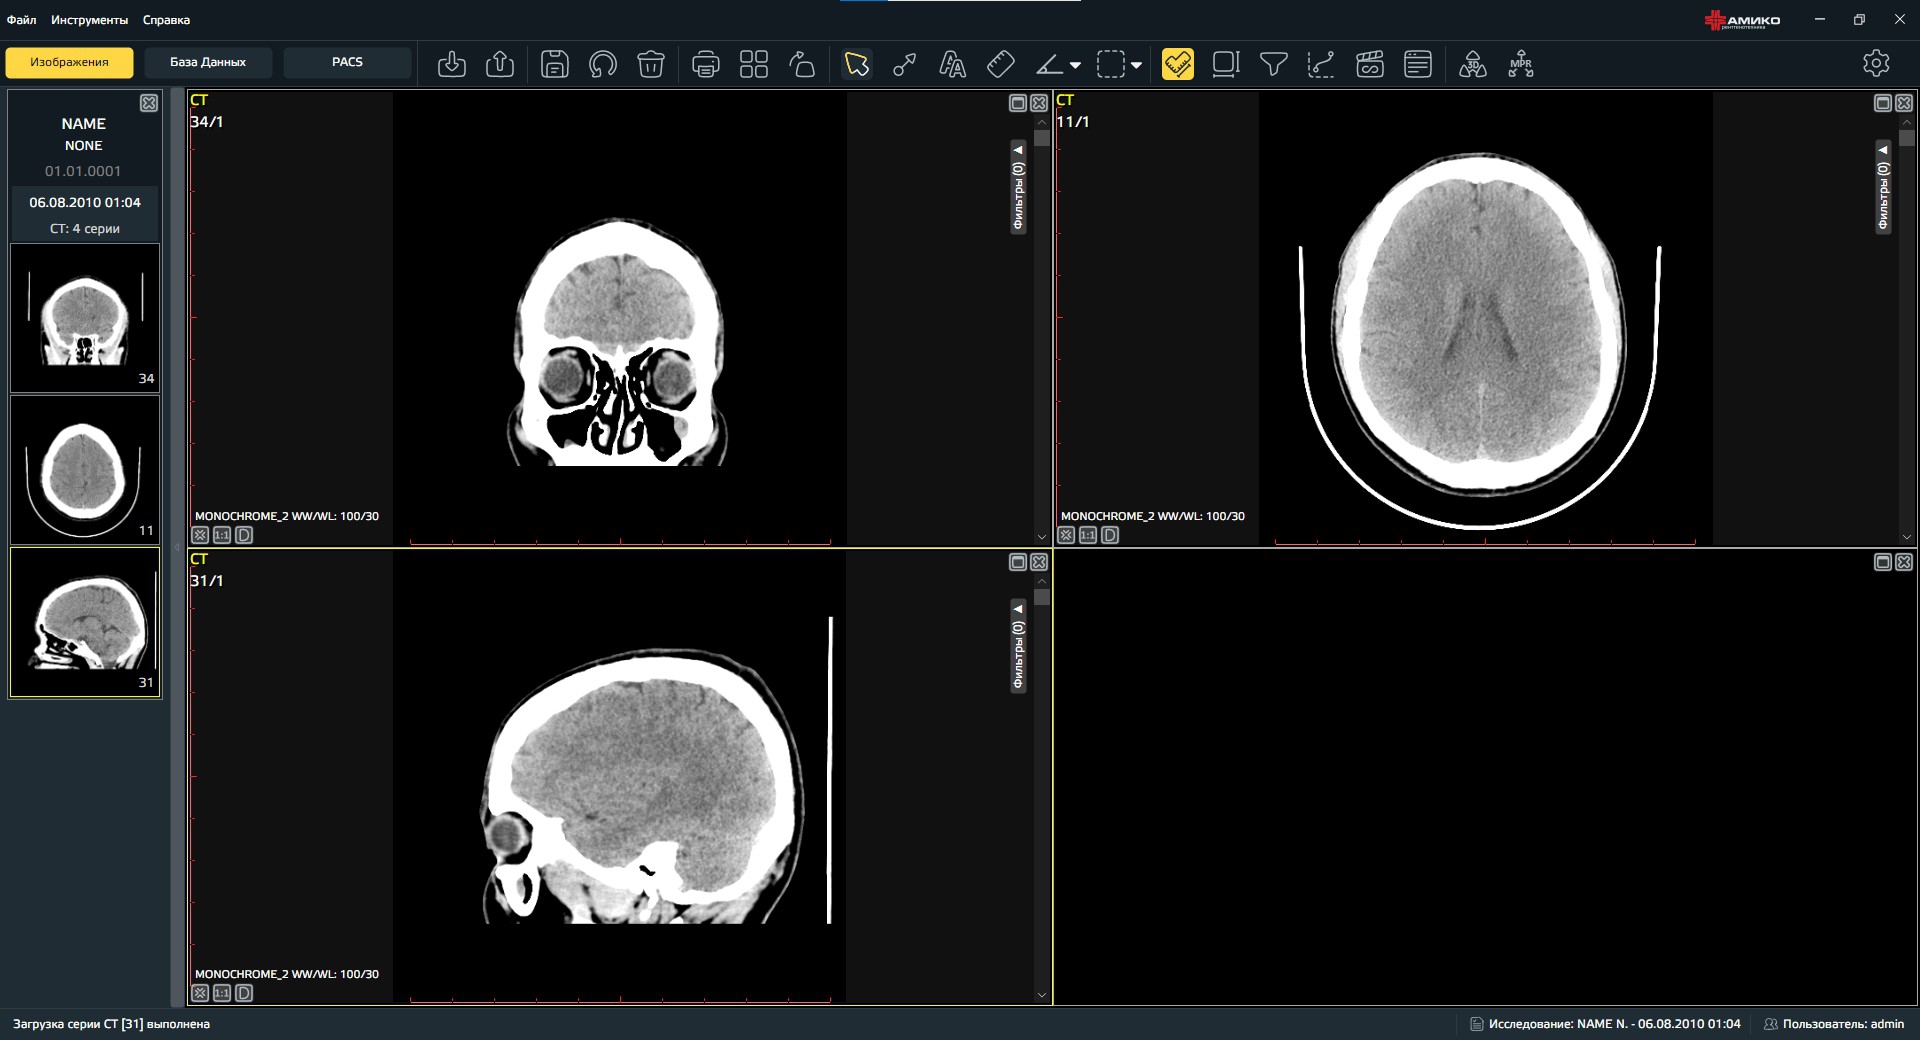Select the text annotation tool
The height and width of the screenshot is (1040, 1920).
953,64
